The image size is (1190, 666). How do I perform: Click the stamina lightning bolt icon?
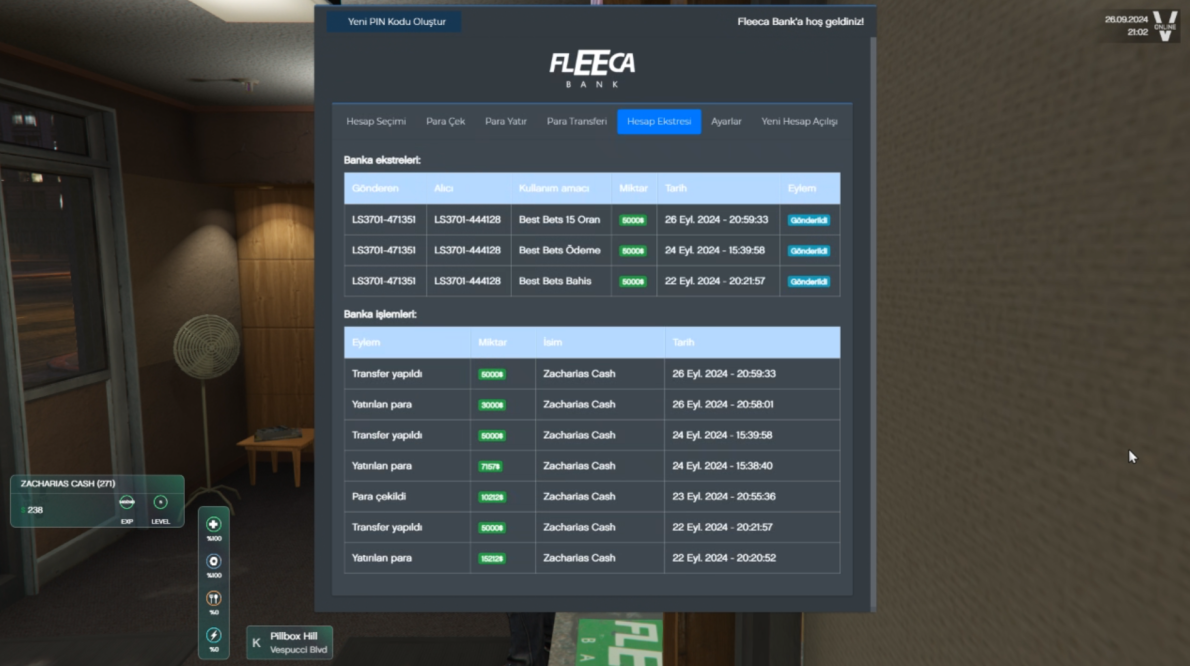click(x=213, y=635)
